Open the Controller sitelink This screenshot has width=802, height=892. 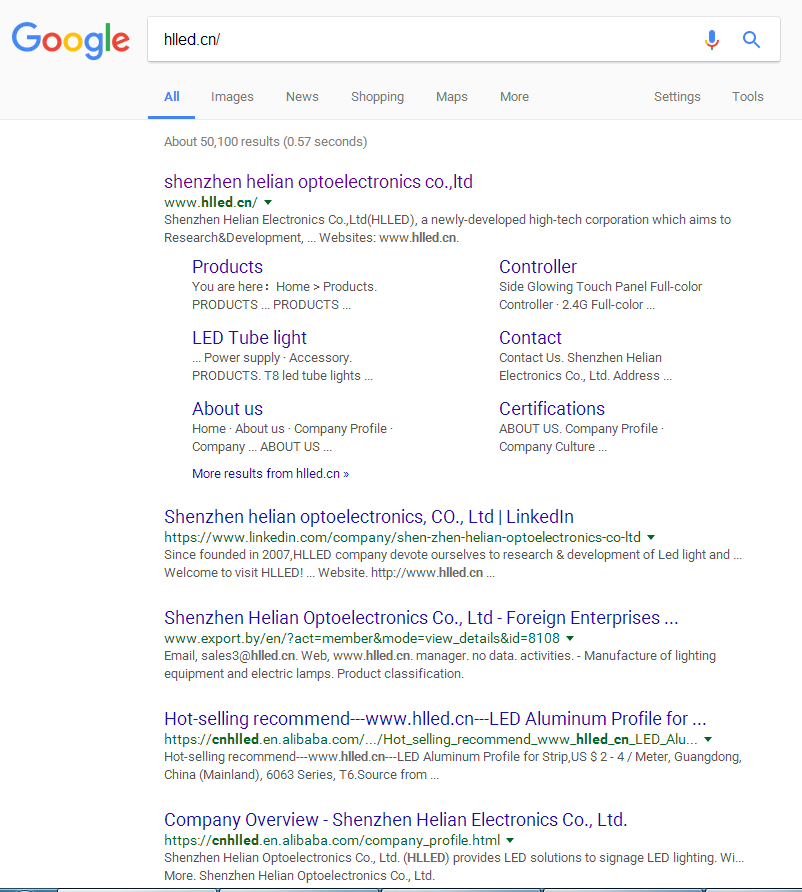[x=538, y=267]
